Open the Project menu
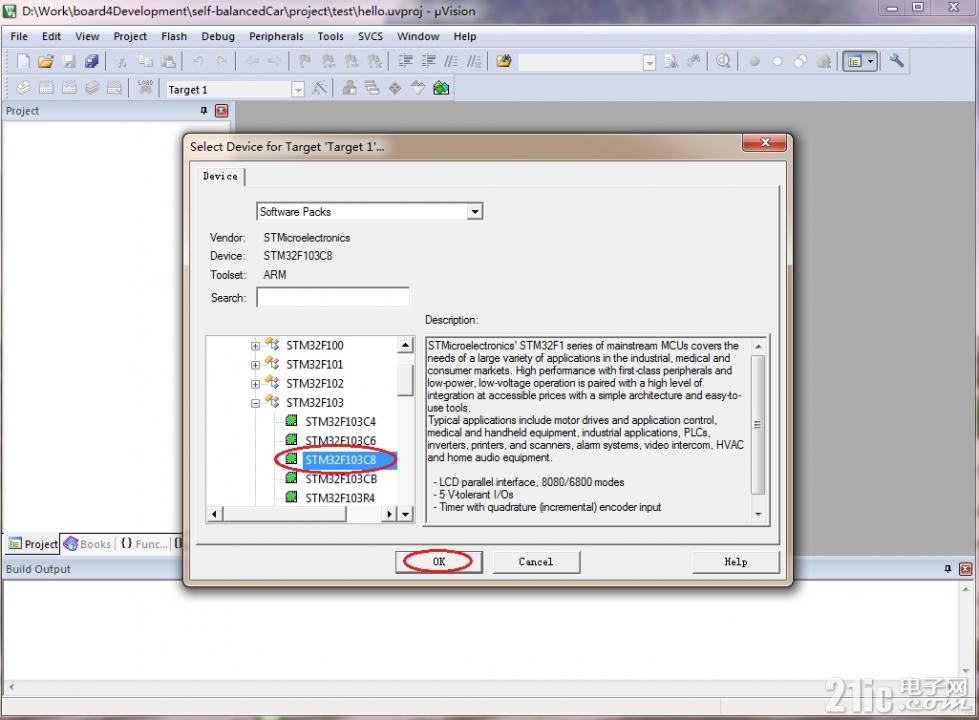 coord(130,36)
